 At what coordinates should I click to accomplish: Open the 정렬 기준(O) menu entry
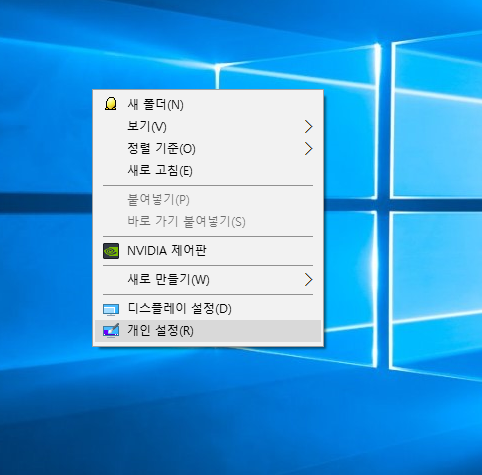[x=208, y=148]
